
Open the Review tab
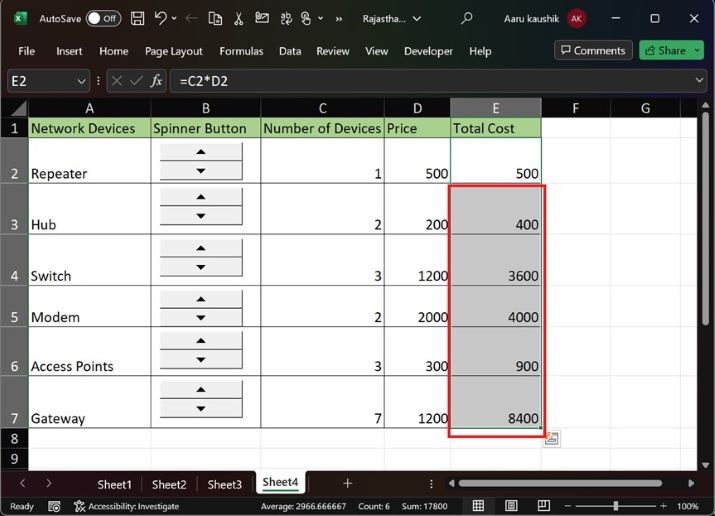point(333,51)
